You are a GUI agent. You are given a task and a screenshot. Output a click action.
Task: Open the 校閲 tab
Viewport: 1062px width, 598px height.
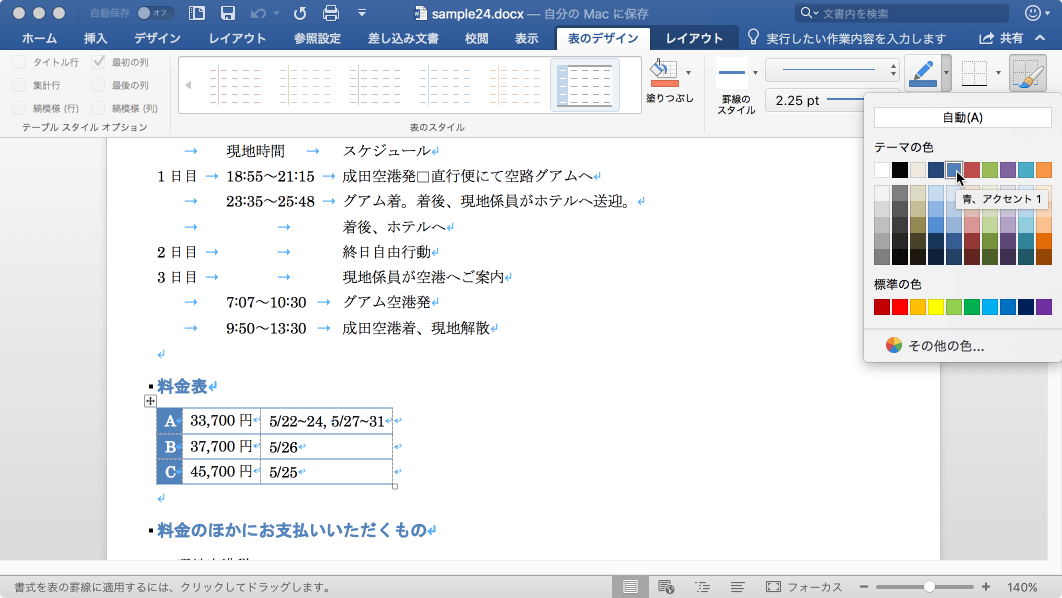476,39
